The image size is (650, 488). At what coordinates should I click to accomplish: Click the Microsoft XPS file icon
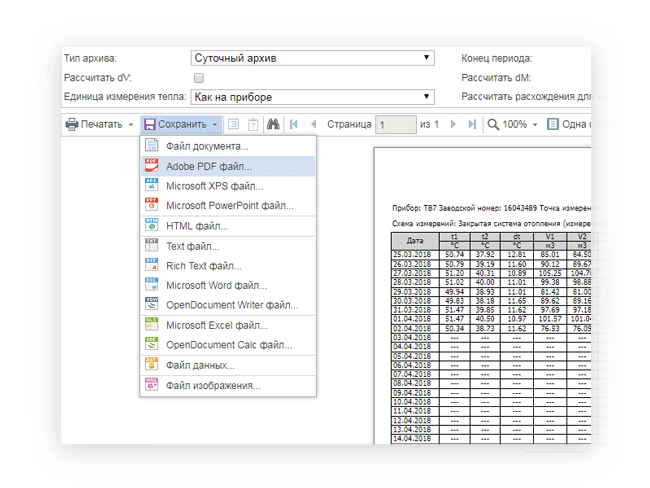tap(151, 185)
